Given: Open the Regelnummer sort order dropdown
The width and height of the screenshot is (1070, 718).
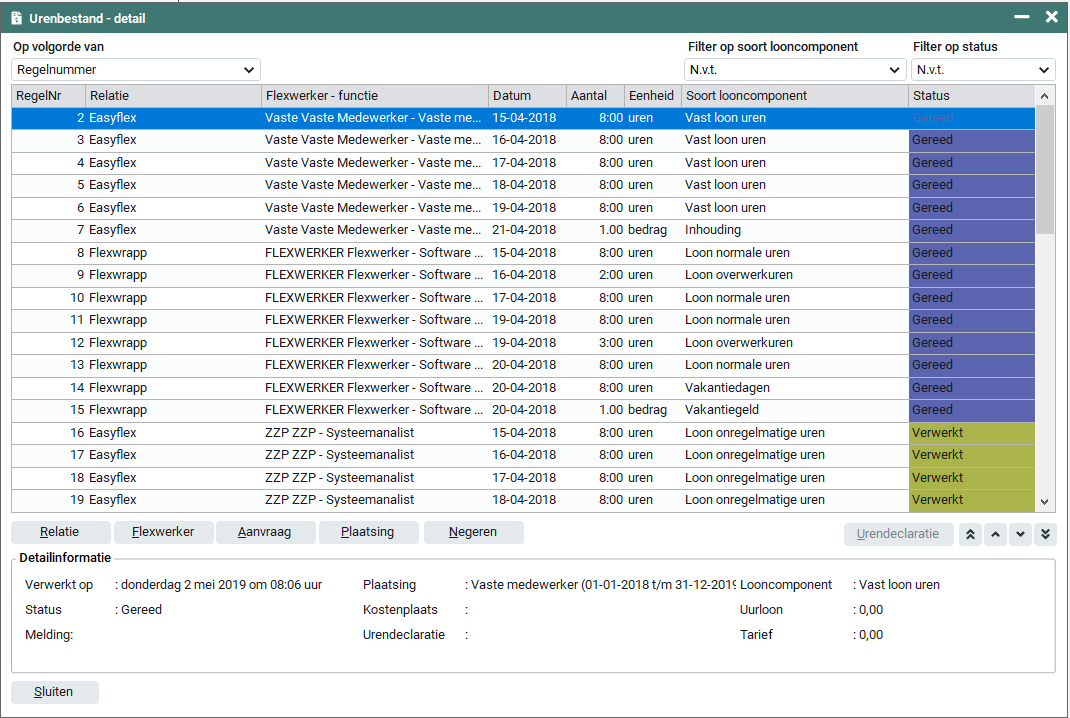Looking at the screenshot, I should tap(136, 70).
